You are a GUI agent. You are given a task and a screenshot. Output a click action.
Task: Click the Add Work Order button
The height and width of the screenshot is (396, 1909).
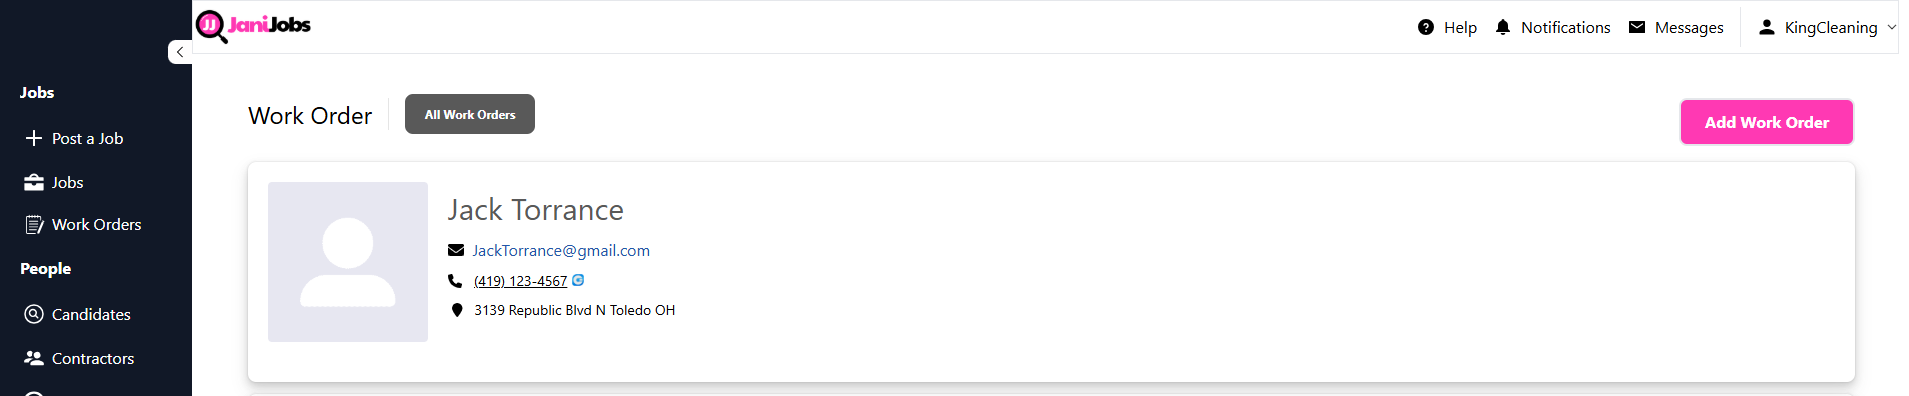coord(1767,122)
